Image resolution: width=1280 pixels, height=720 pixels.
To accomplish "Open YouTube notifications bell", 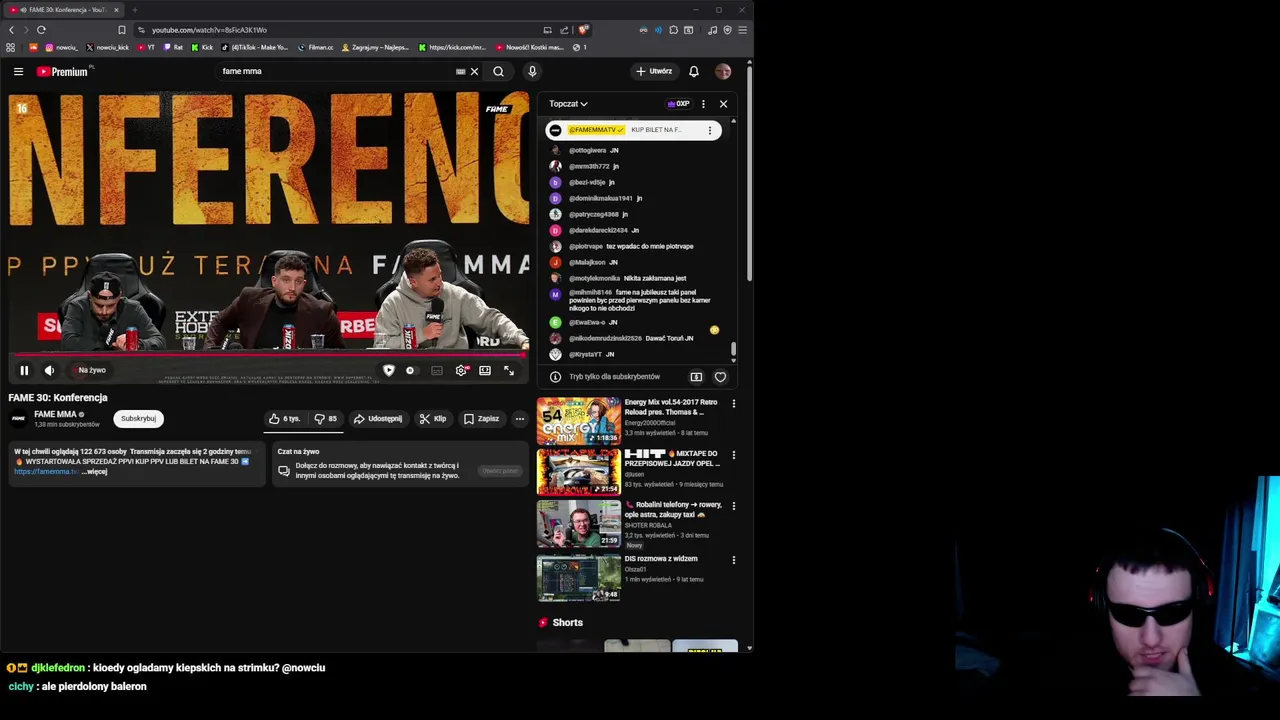I will click(x=693, y=71).
